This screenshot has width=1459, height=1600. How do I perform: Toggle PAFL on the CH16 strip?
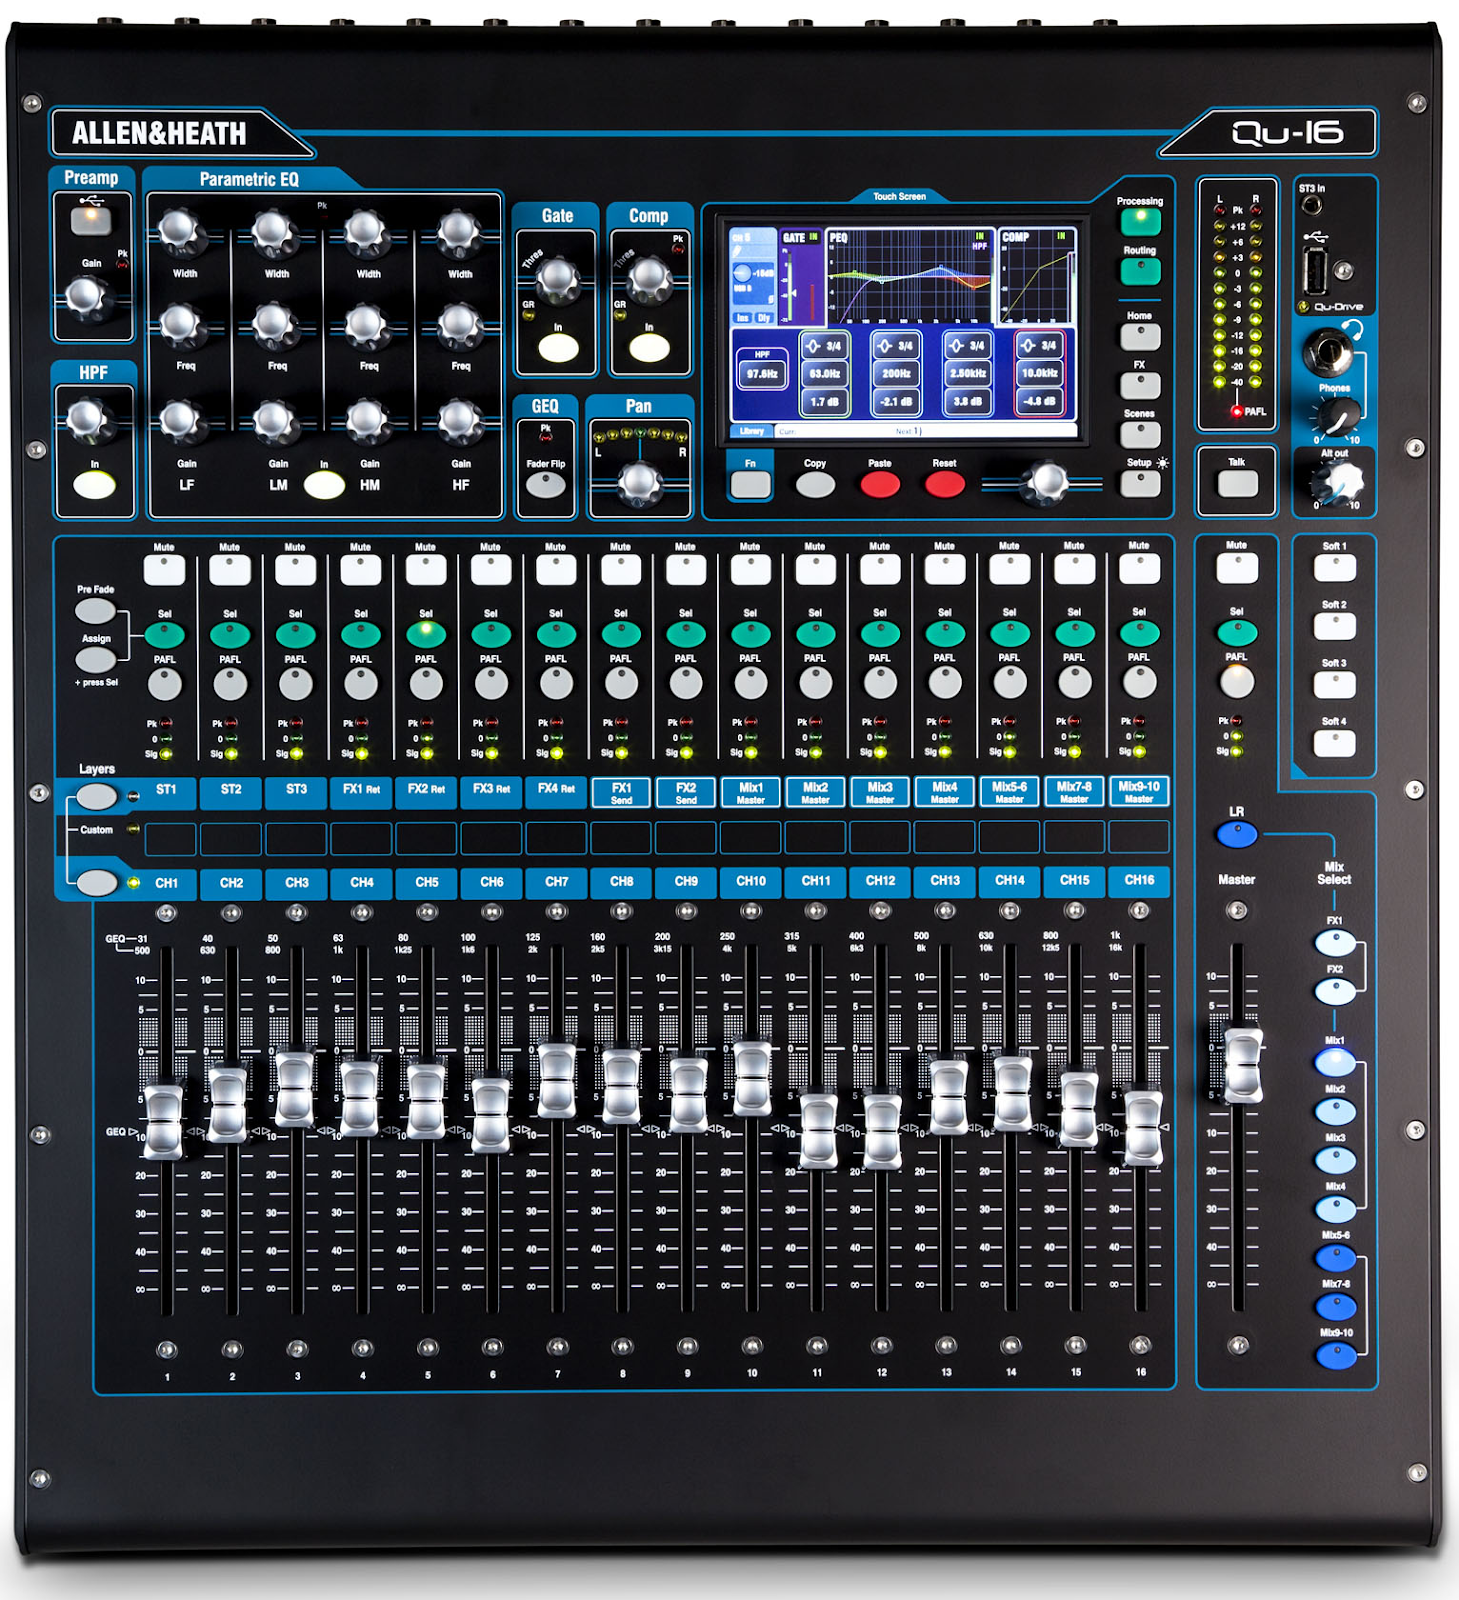click(x=1139, y=683)
